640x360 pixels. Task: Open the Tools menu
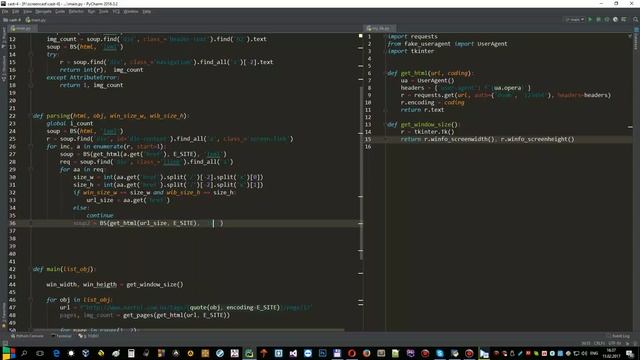tap(104, 11)
